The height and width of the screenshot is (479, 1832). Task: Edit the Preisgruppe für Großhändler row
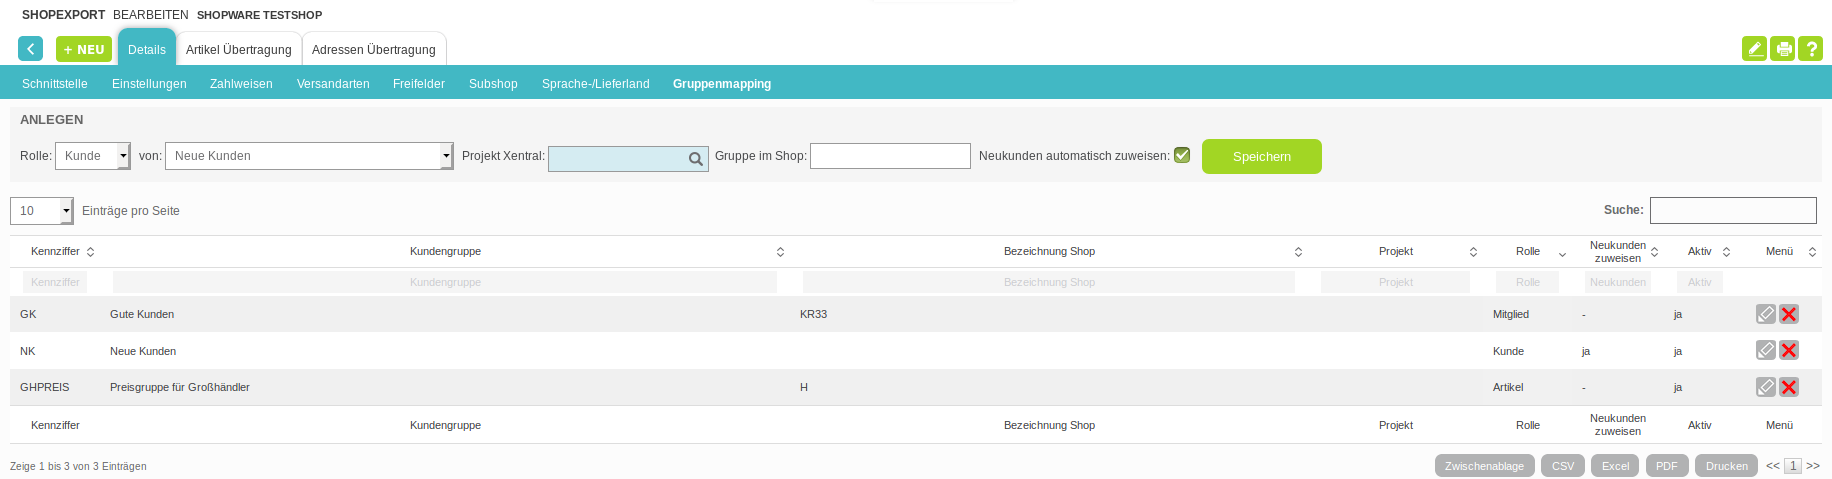pos(1765,387)
